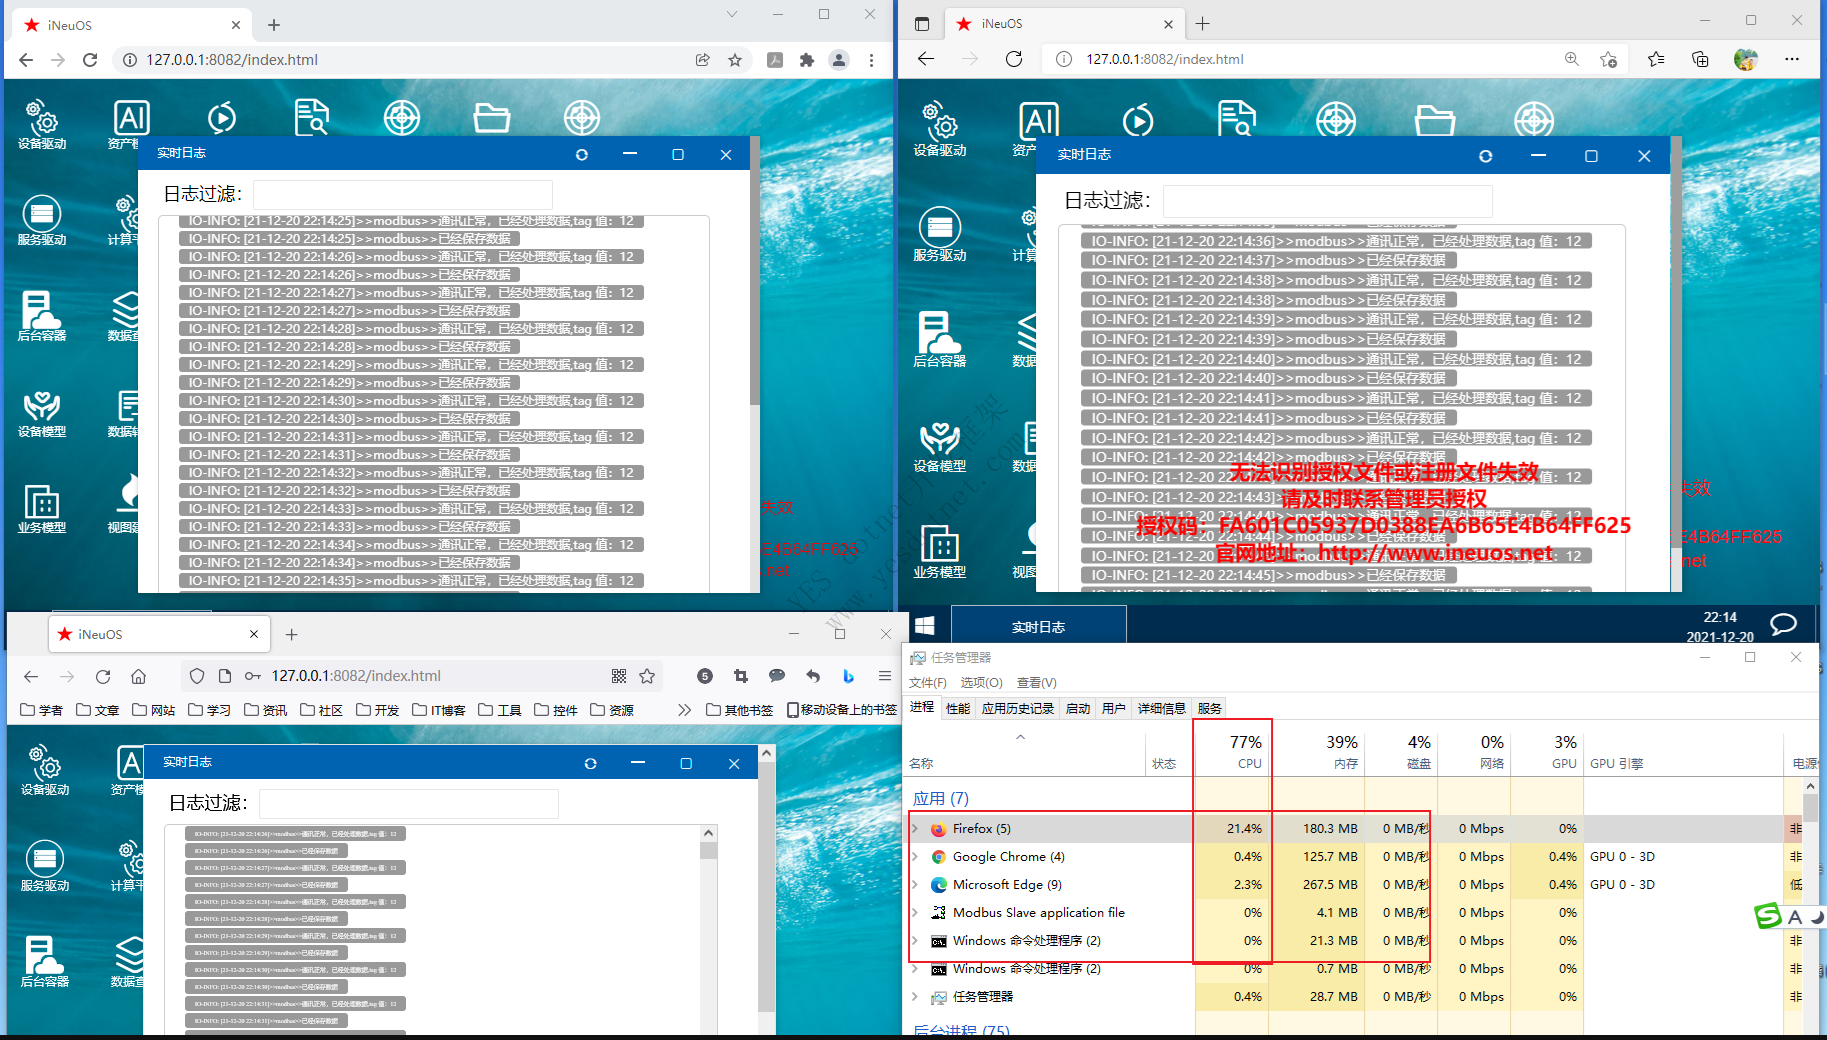Open 其他书签 folder in Firefox bookmarks bar
Screen dimensions: 1827x1040
pos(740,710)
